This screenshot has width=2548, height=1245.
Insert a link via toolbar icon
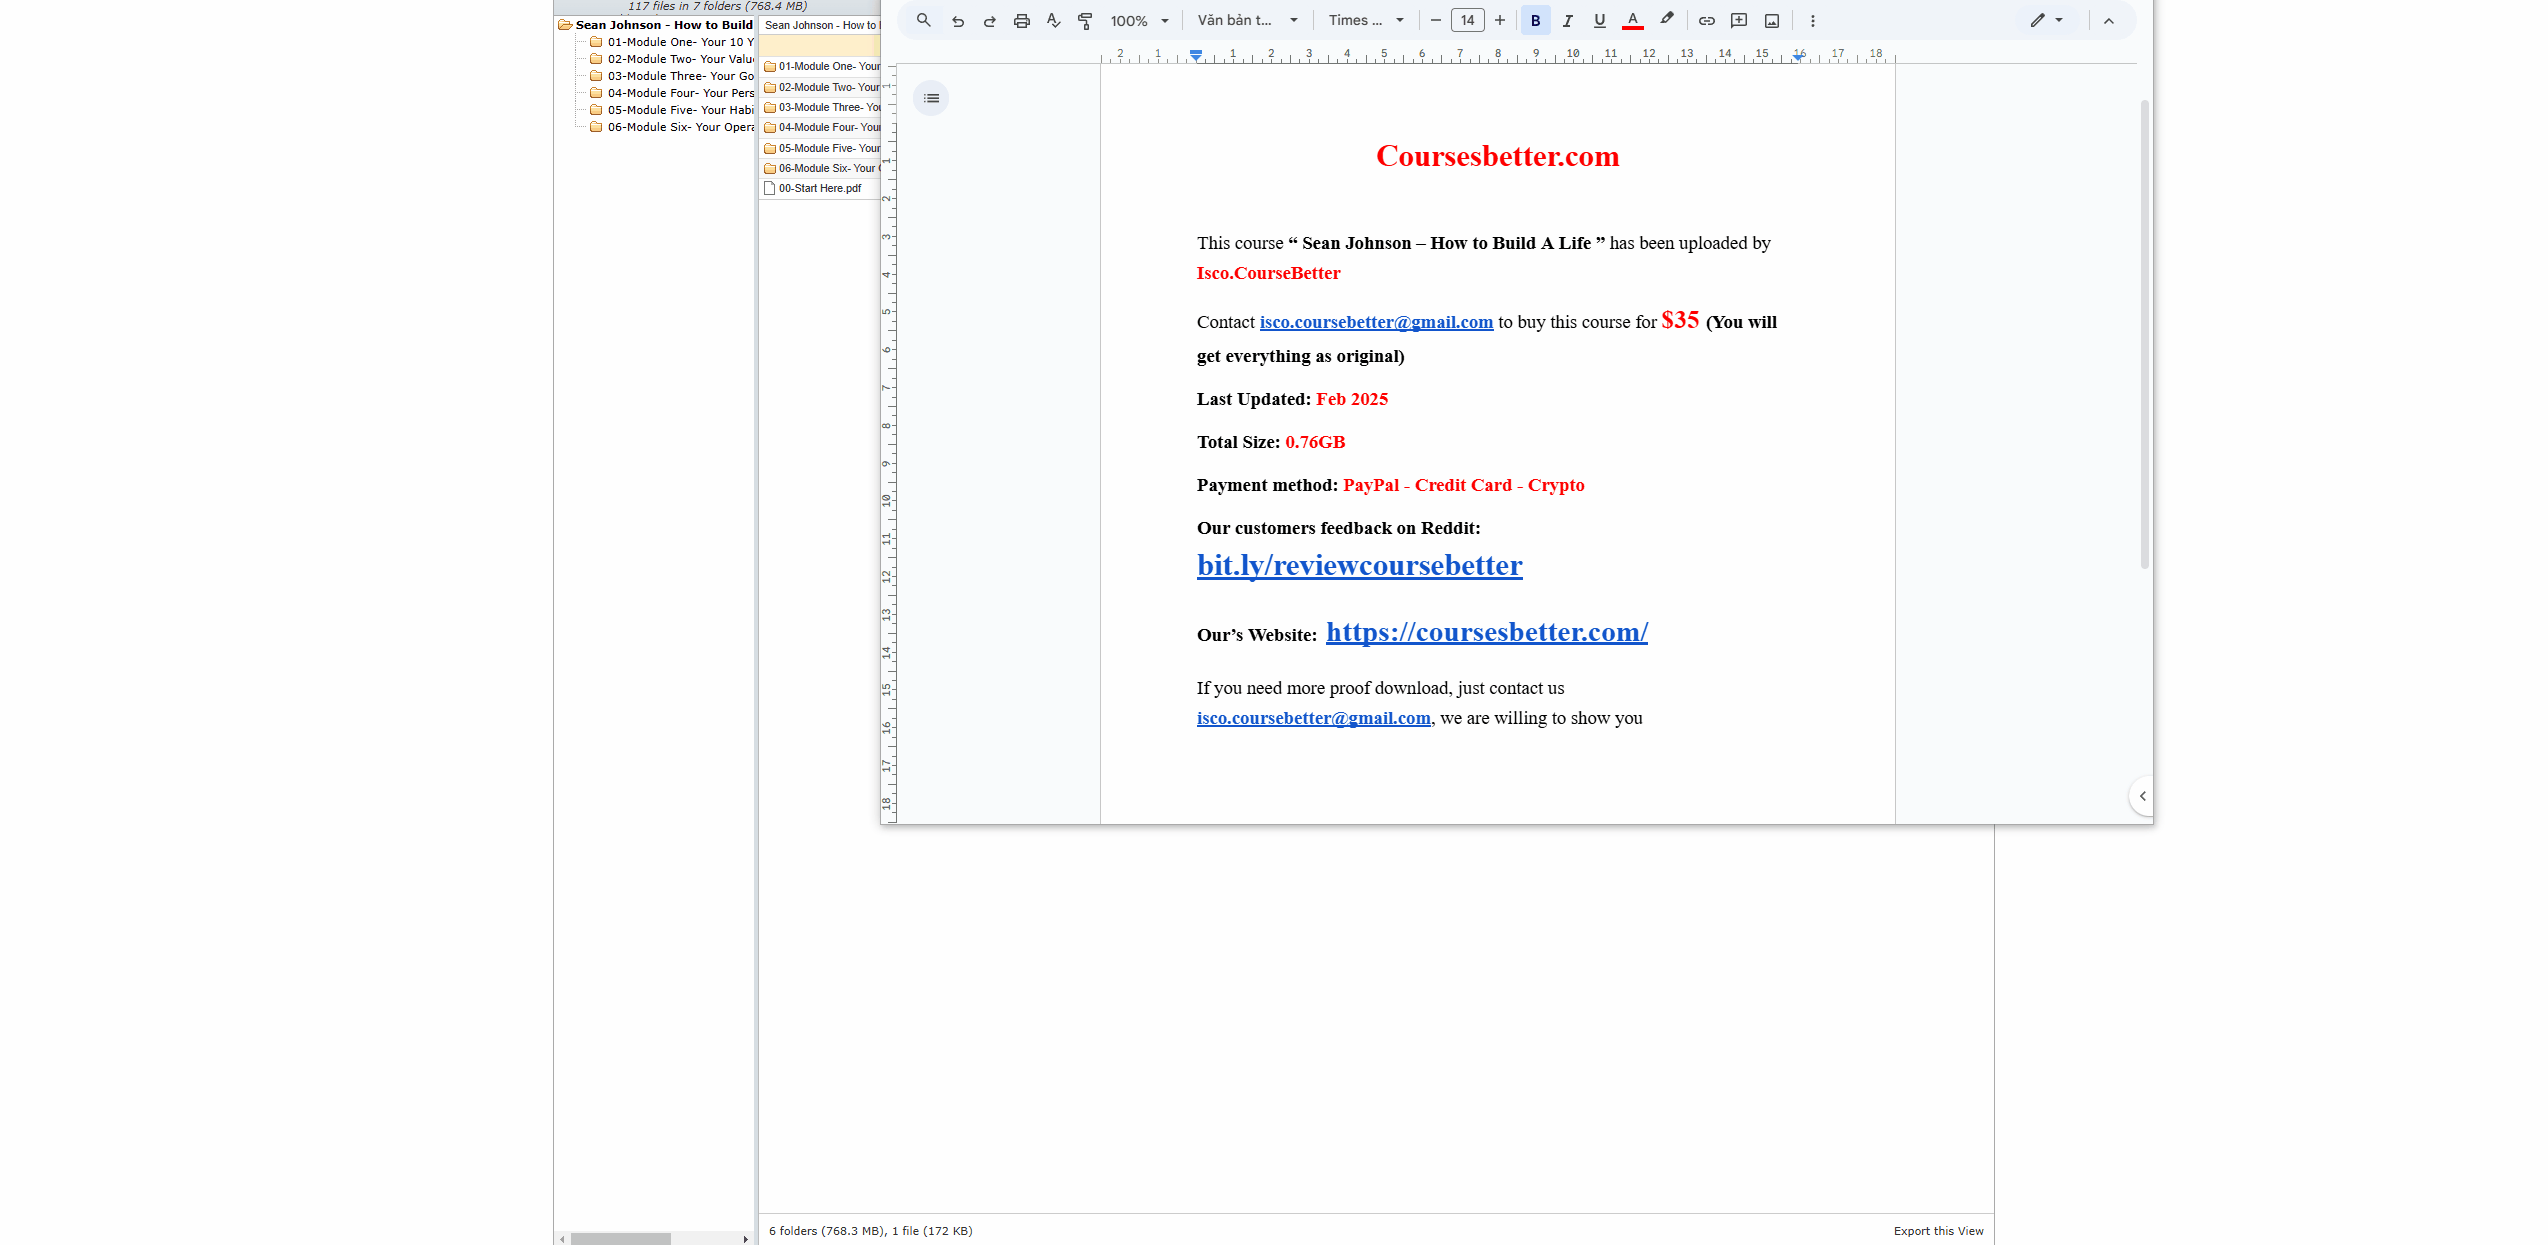tap(1707, 20)
